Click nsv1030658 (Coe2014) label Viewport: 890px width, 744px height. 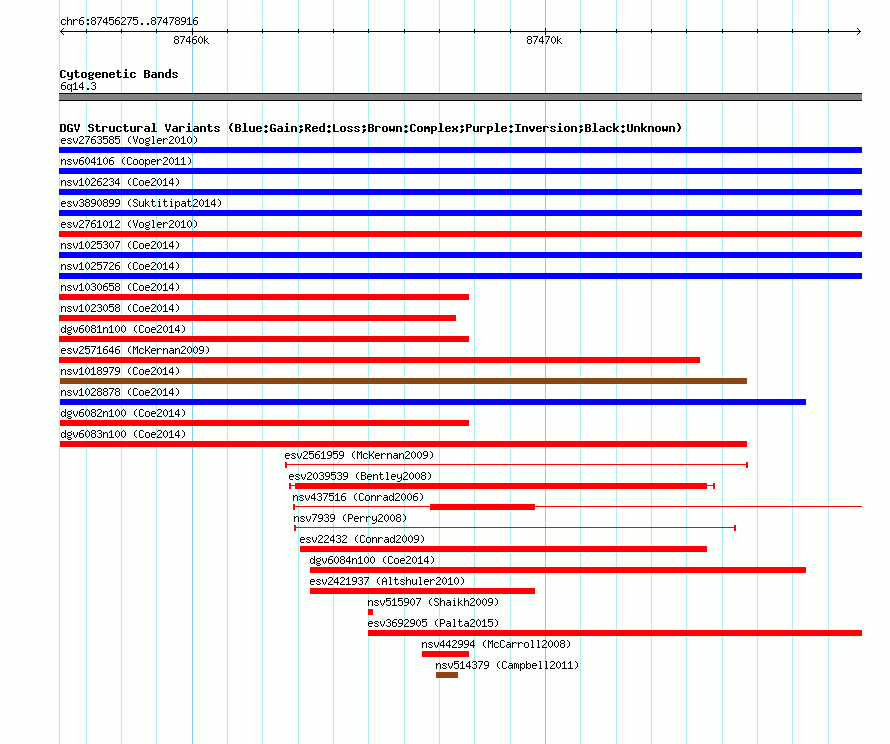(x=120, y=287)
